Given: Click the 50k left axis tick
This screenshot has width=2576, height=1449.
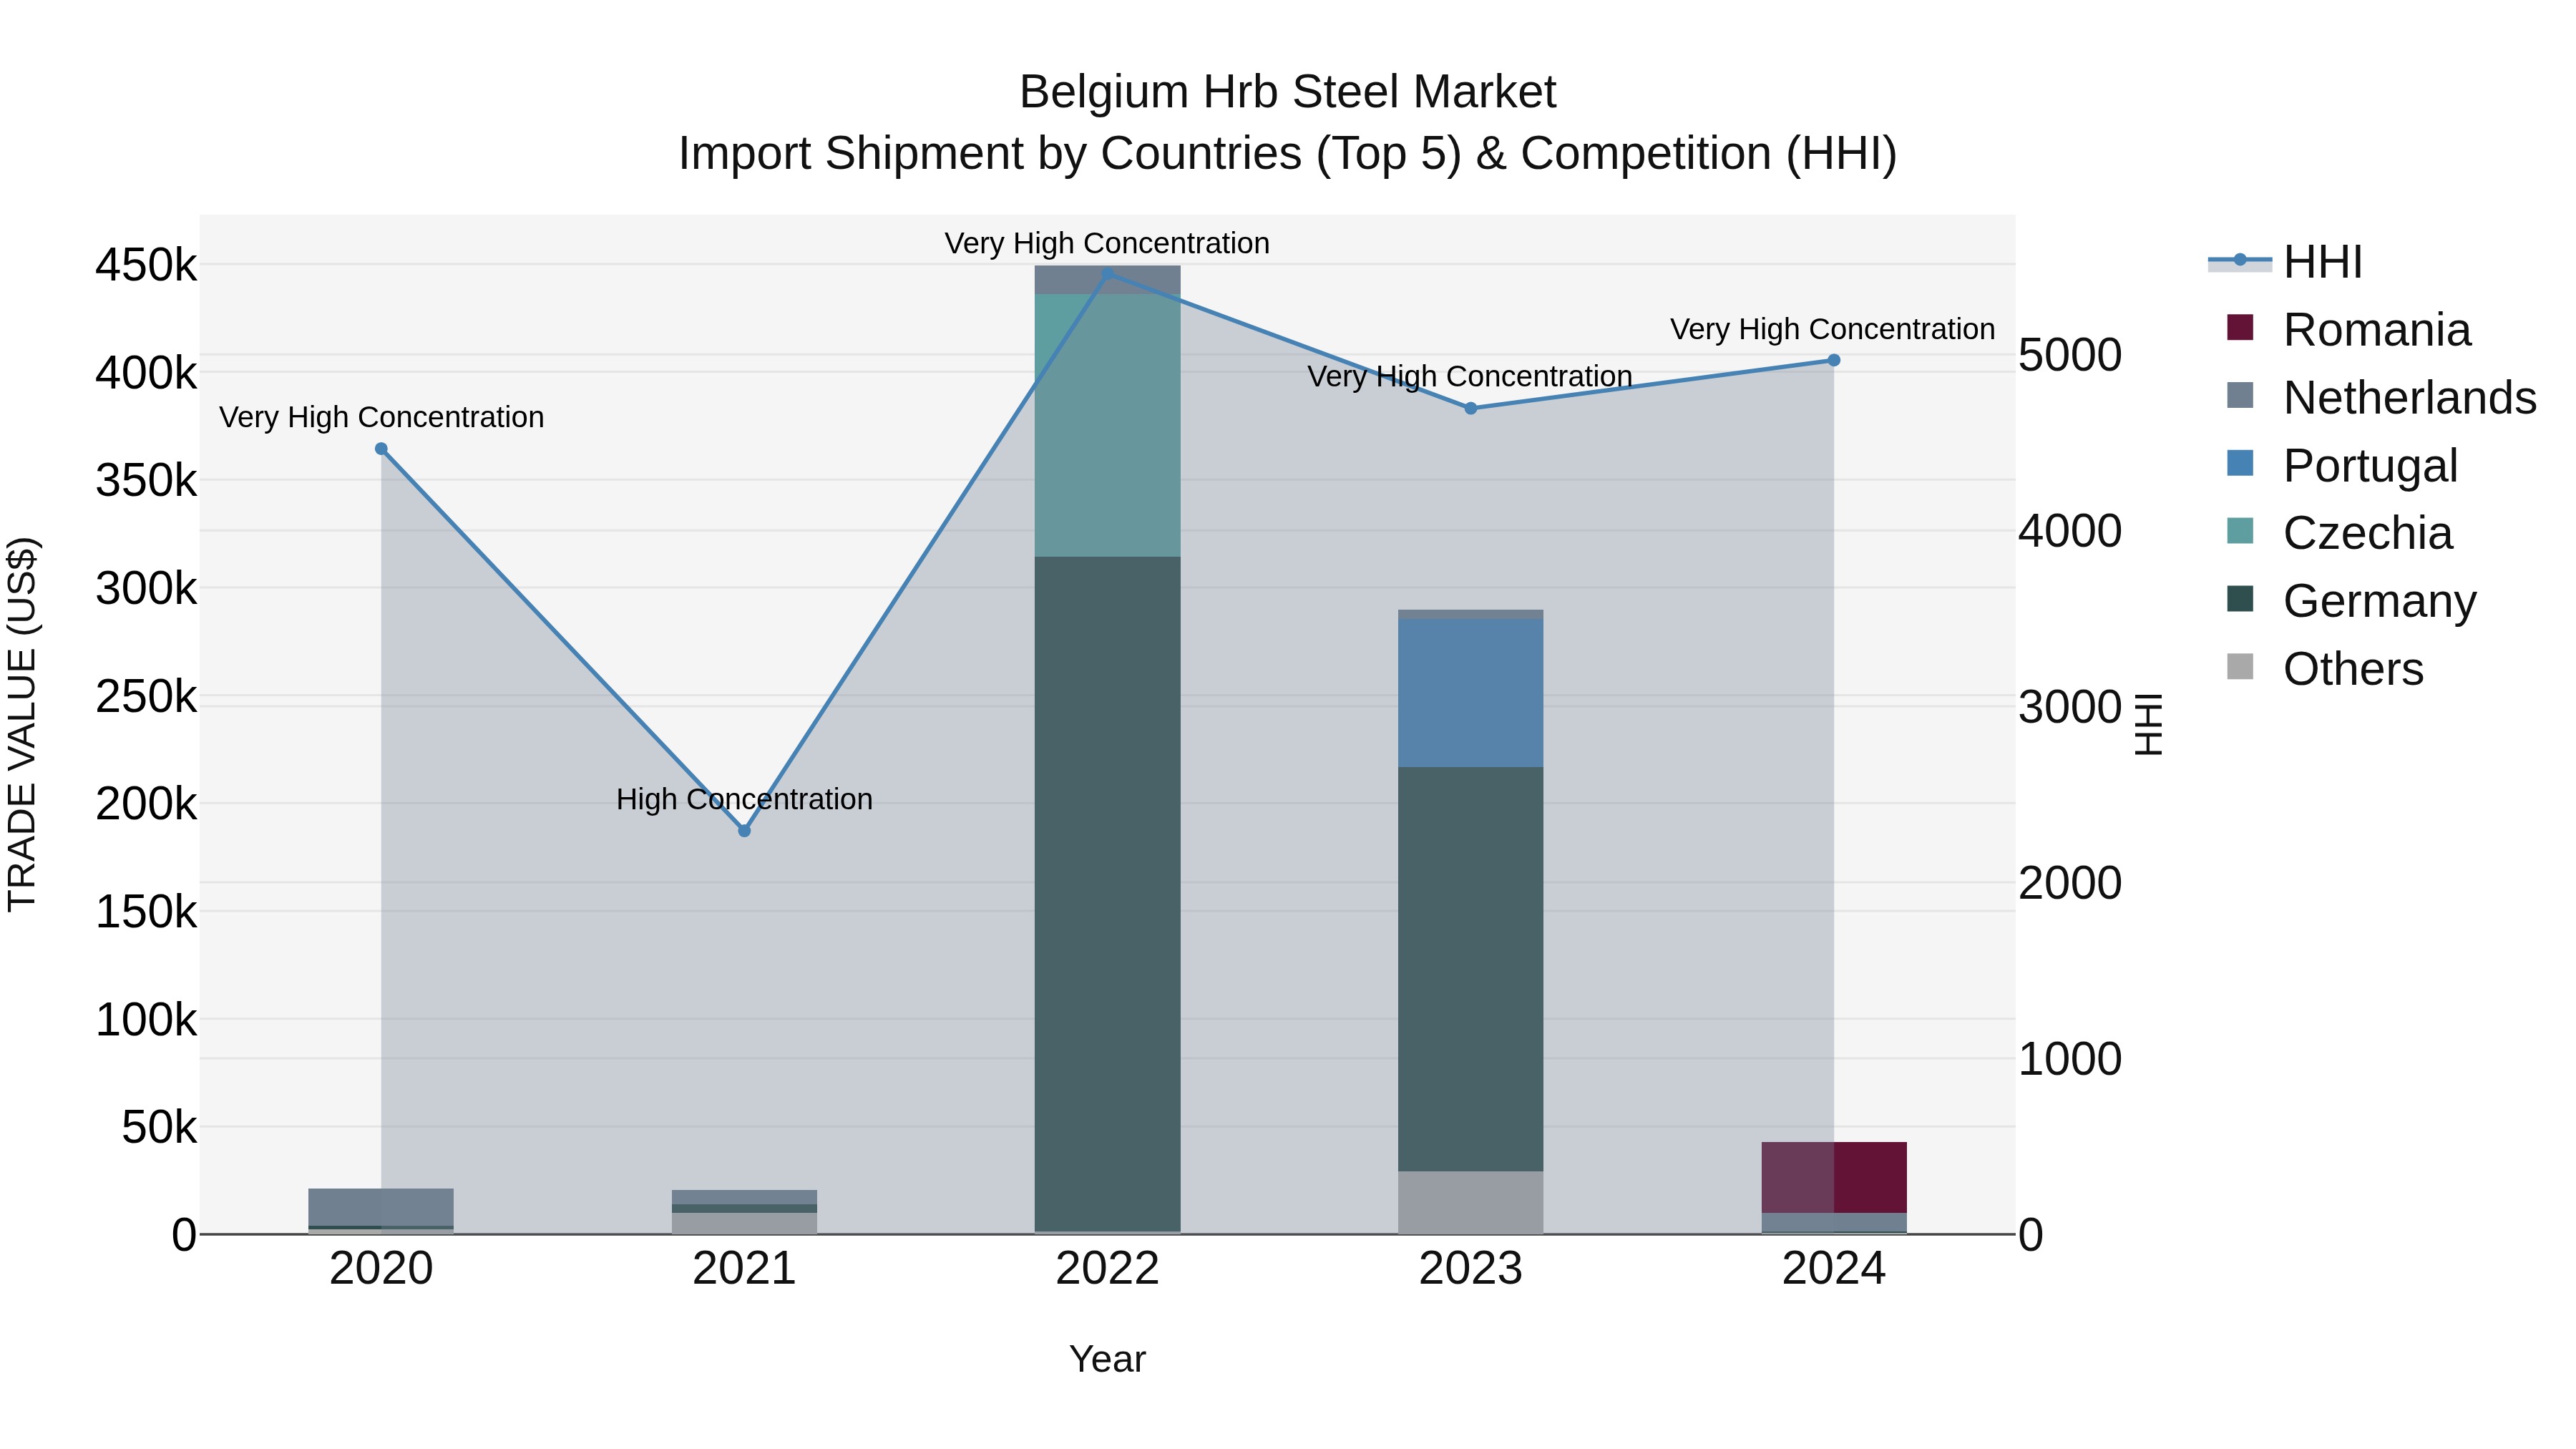Looking at the screenshot, I should click(x=159, y=1127).
